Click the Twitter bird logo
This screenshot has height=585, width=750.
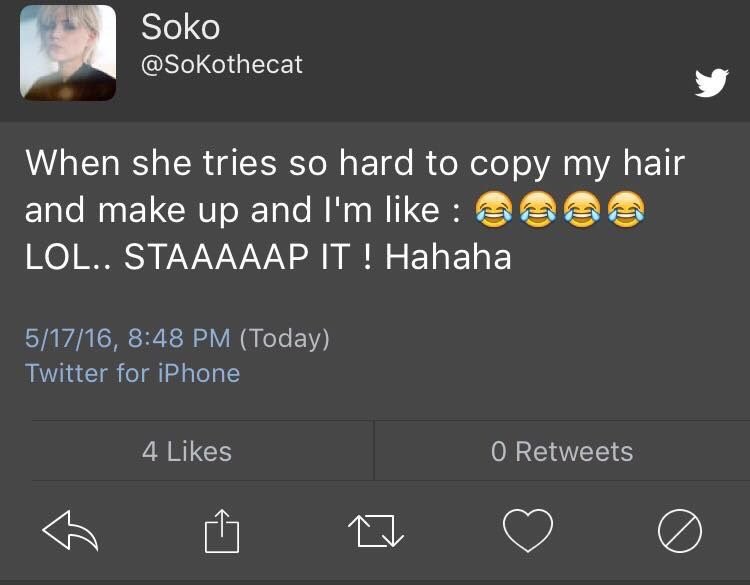[x=711, y=84]
